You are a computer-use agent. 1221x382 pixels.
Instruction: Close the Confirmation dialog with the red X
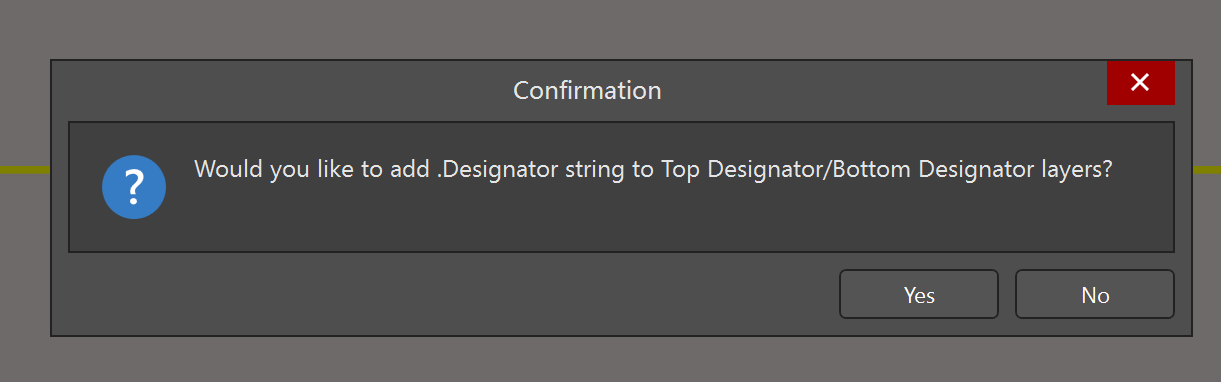(1140, 82)
